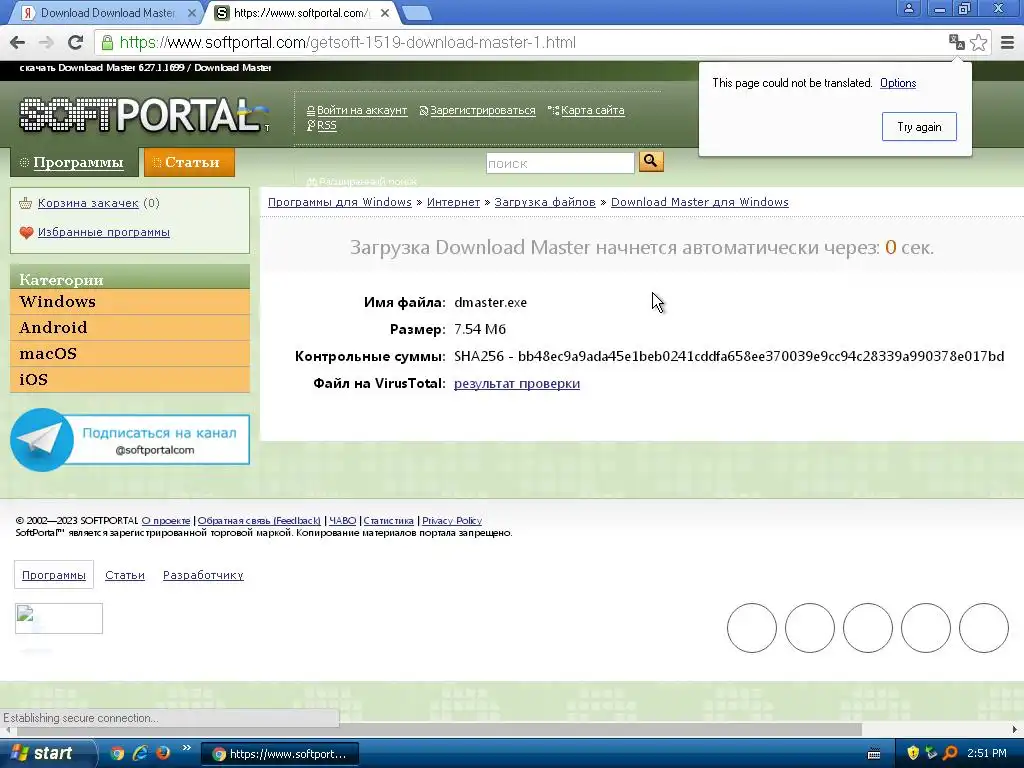The height and width of the screenshot is (768, 1024).
Task: Click the network connection tray icon
Action: 931,753
